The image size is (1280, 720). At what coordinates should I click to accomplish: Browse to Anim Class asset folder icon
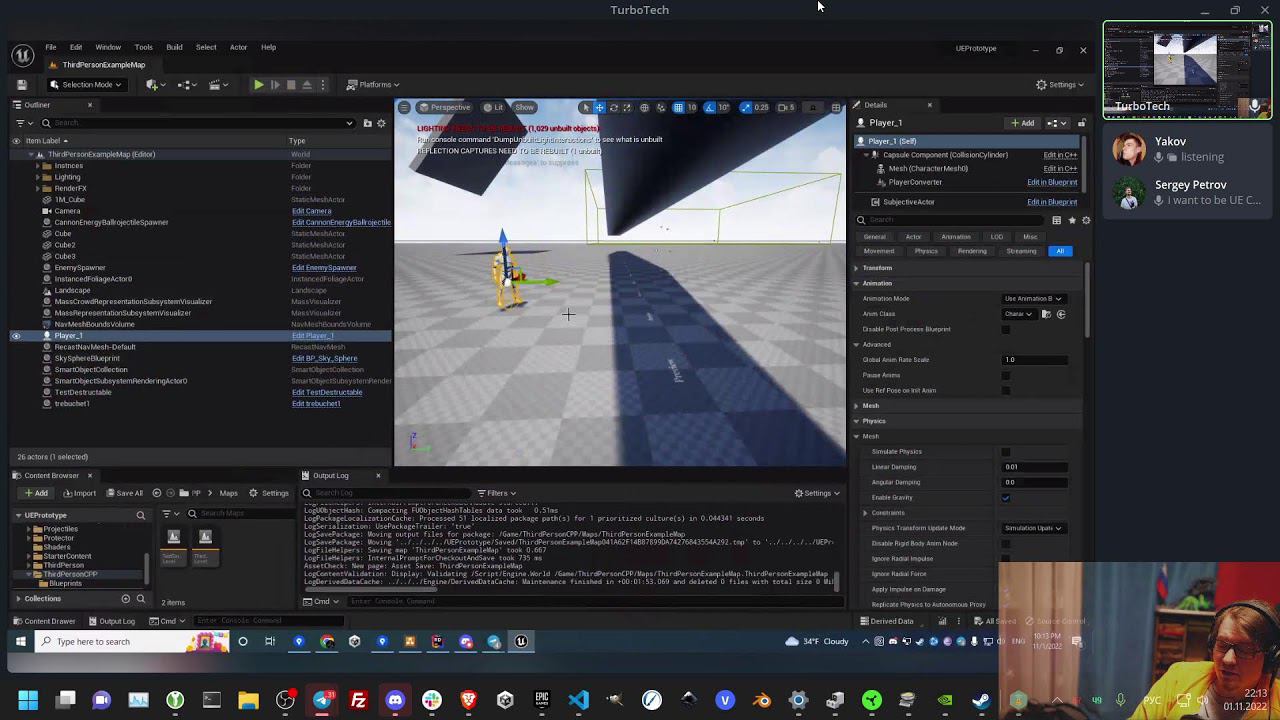[x=1046, y=314]
